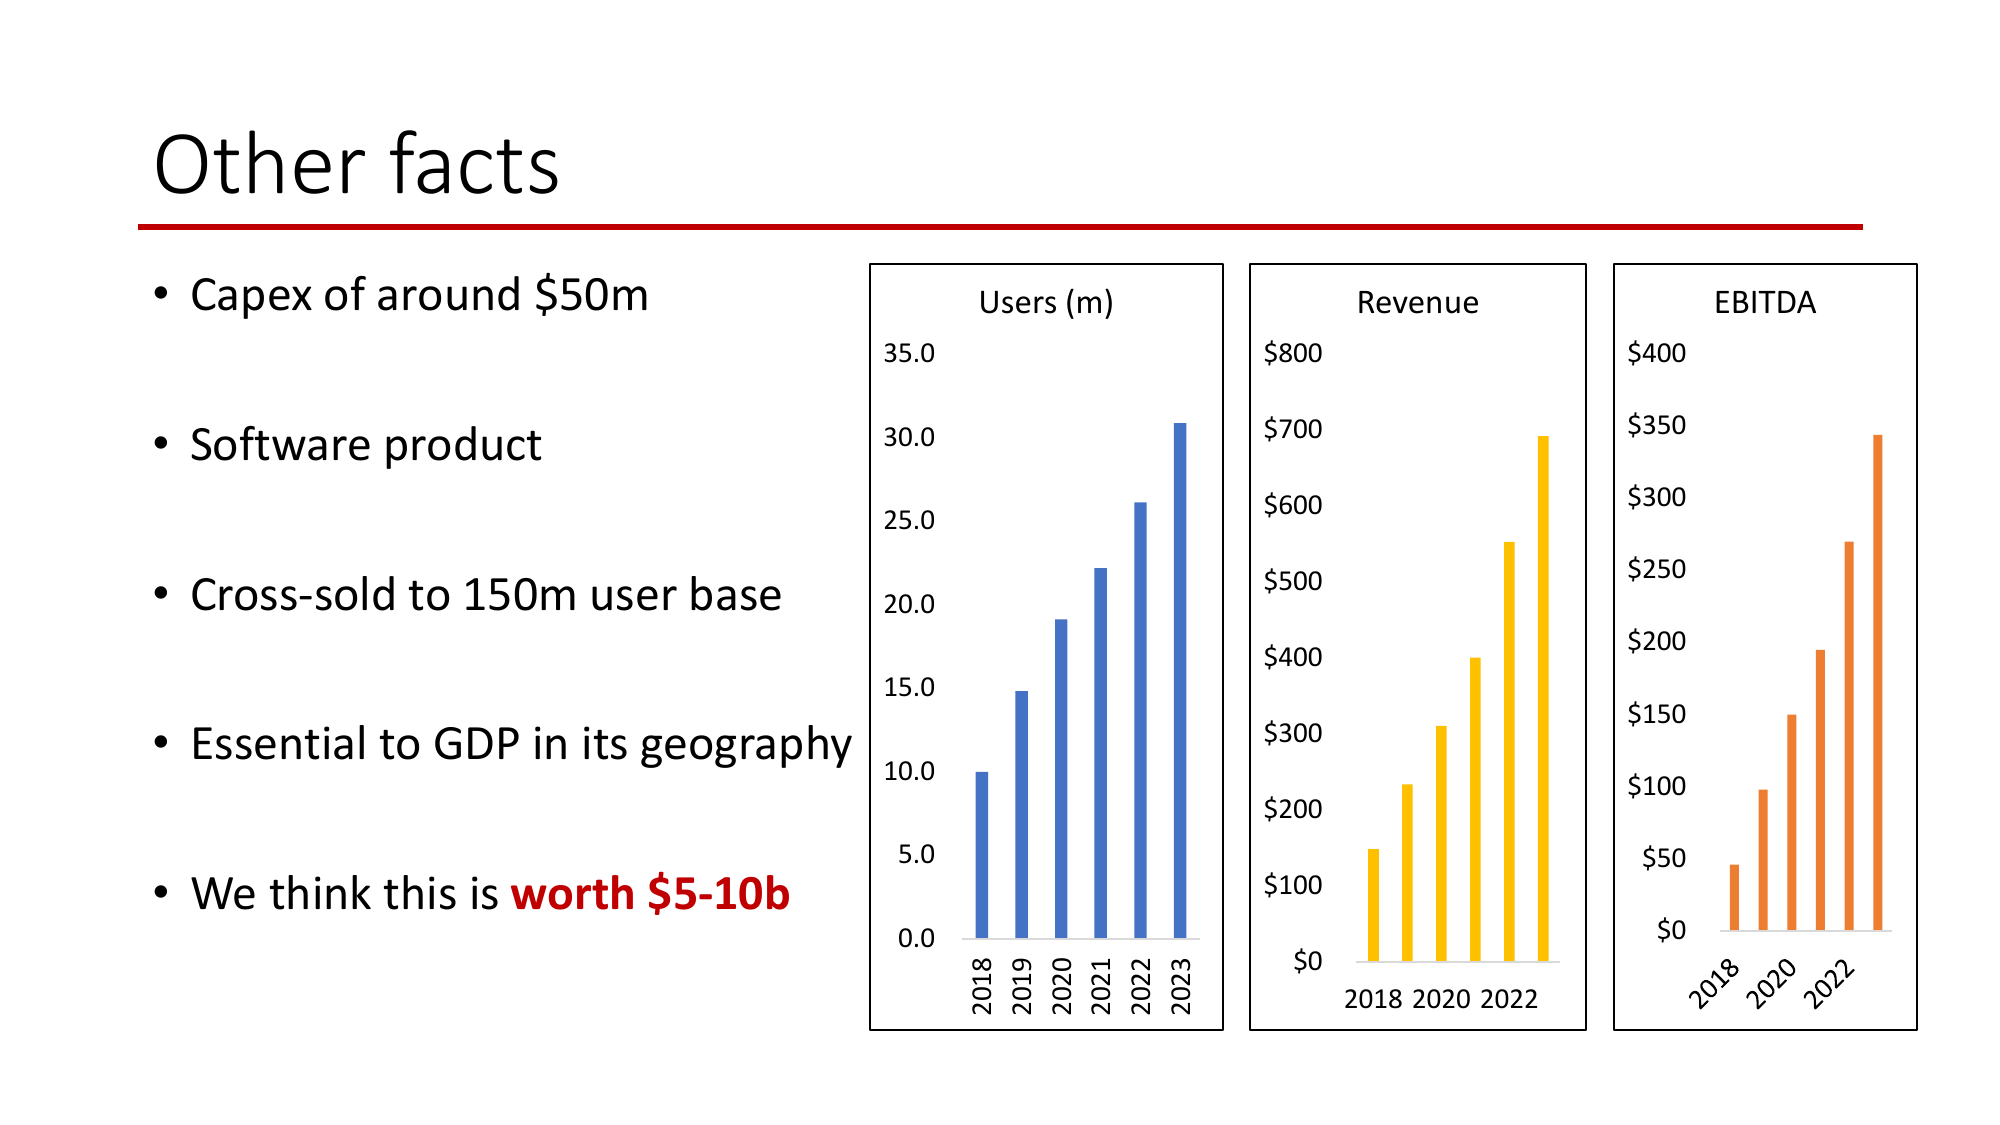Screen dimensions: 2000x1125
Task: Click the '35.0' axis label in Users chart
Action: (x=909, y=353)
